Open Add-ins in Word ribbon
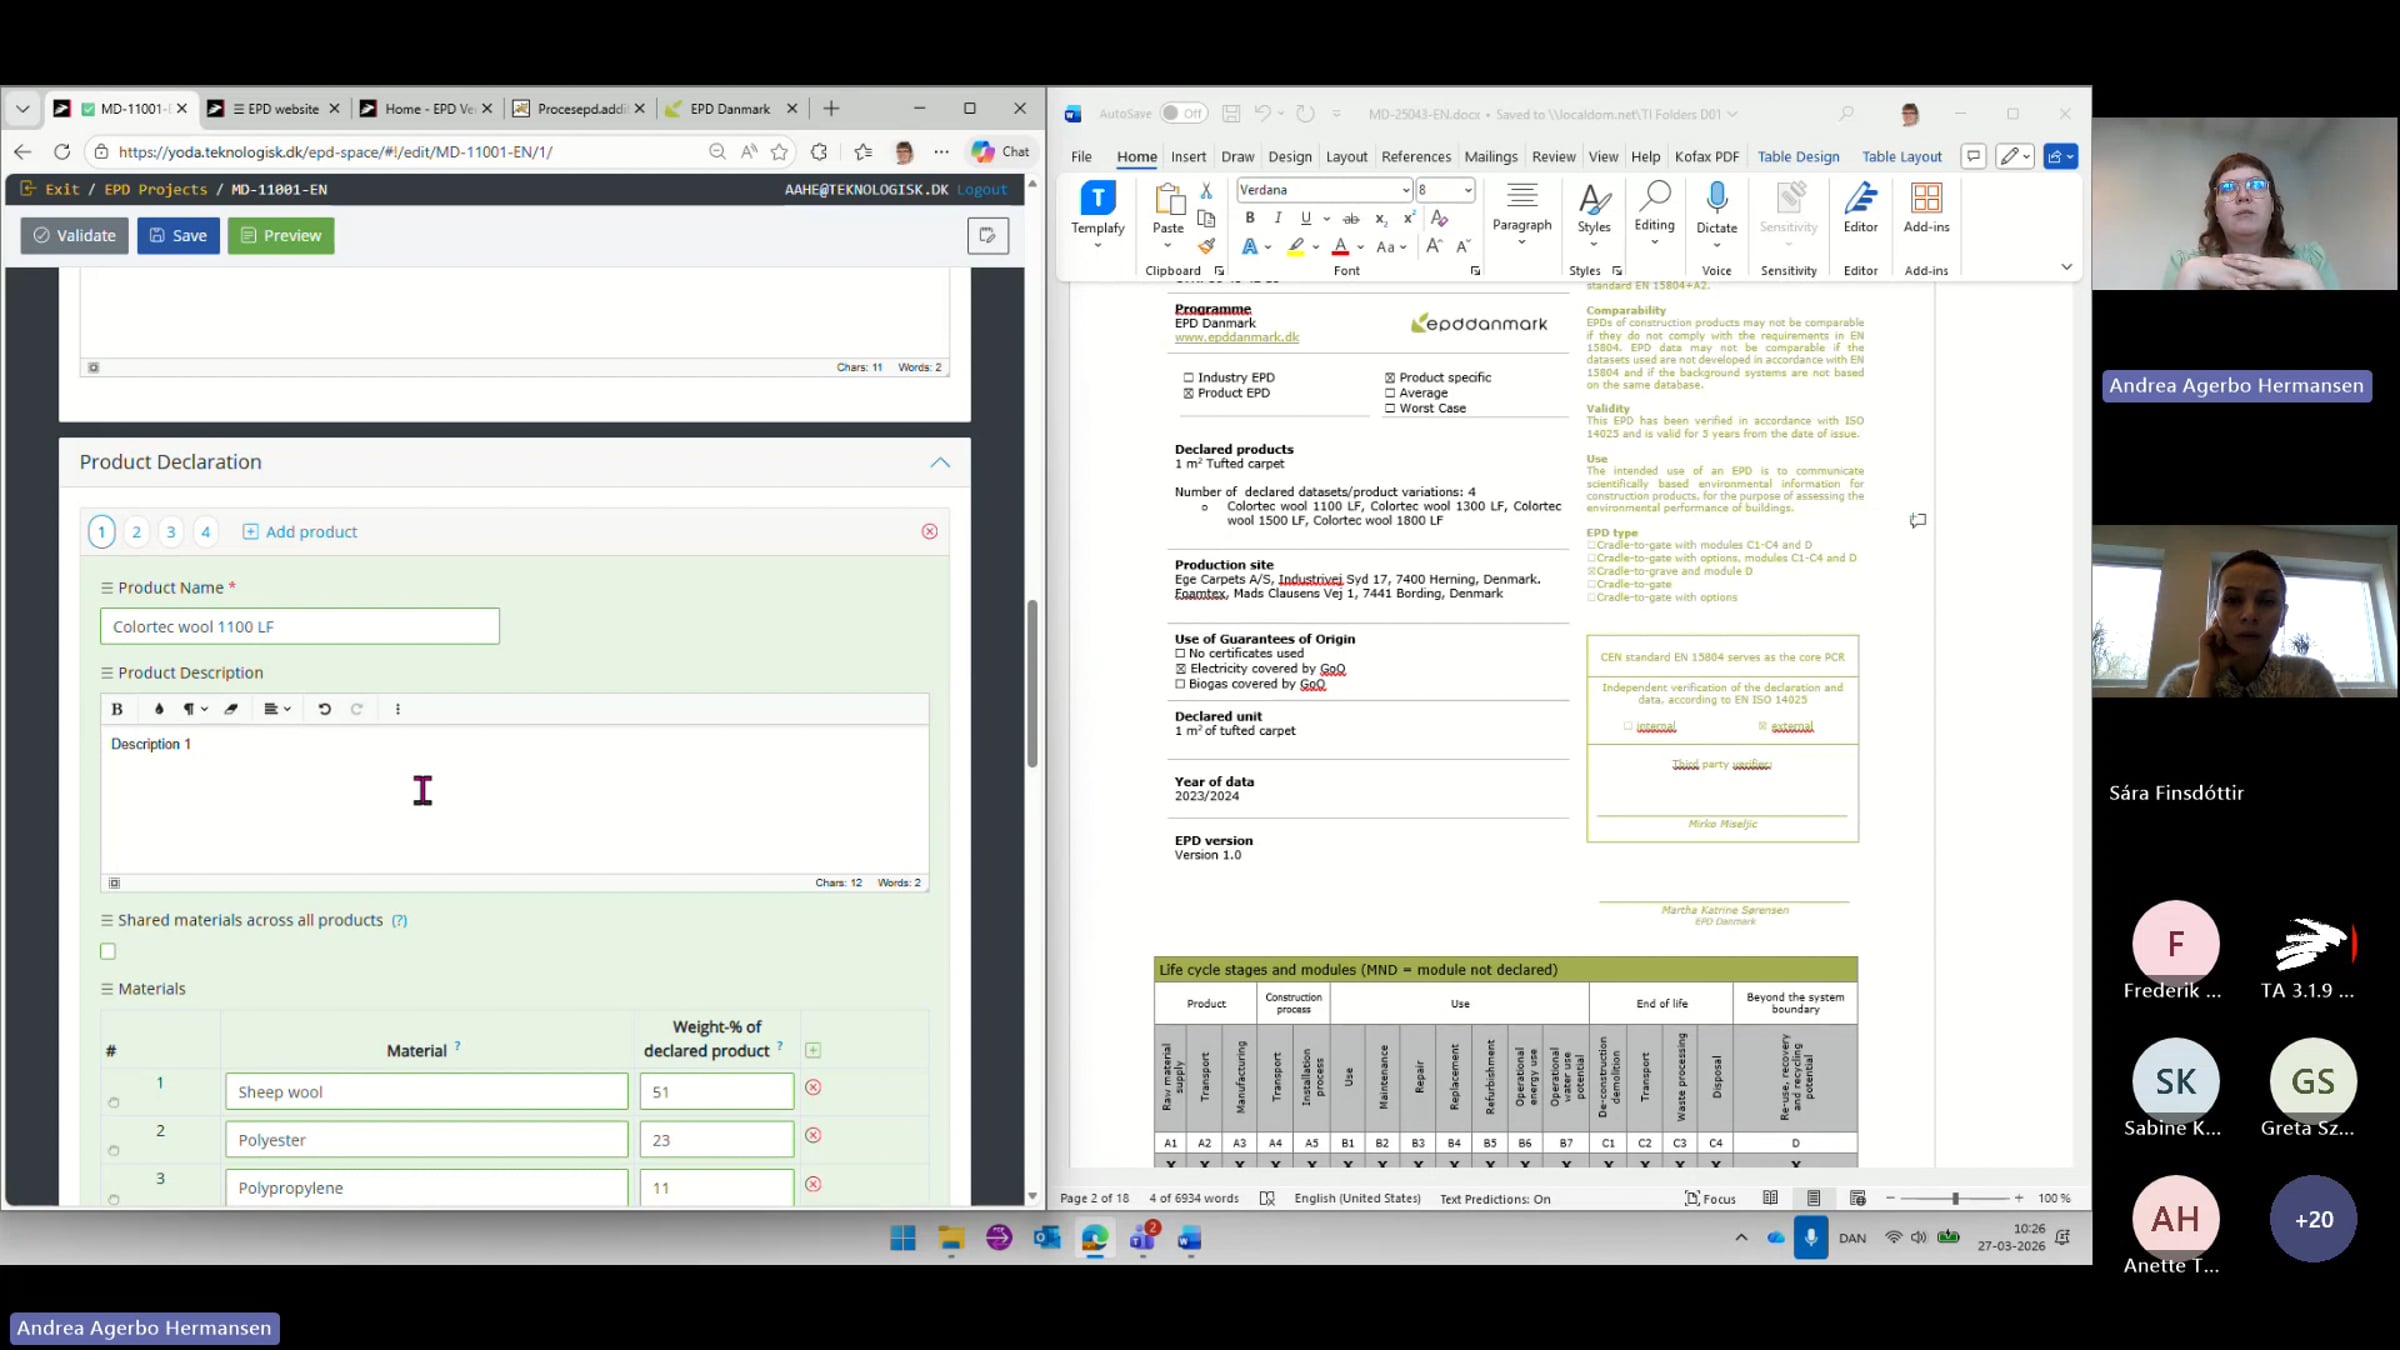The image size is (2400, 1350). 1926,198
